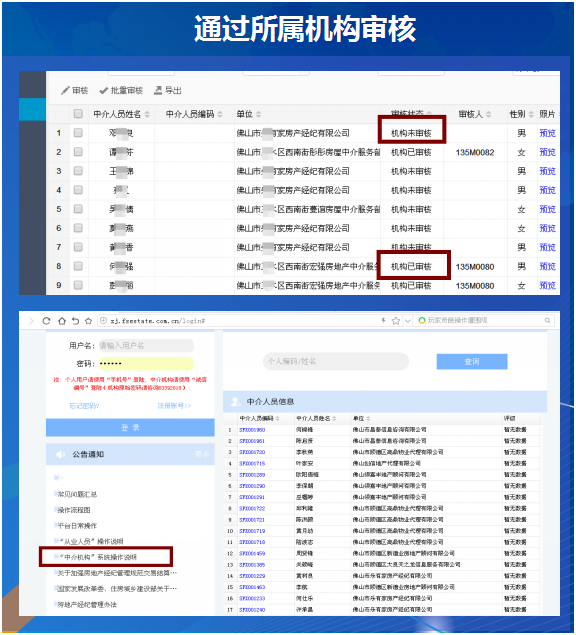Click the 导出 export icon
This screenshot has height=635, width=576.
(158, 90)
